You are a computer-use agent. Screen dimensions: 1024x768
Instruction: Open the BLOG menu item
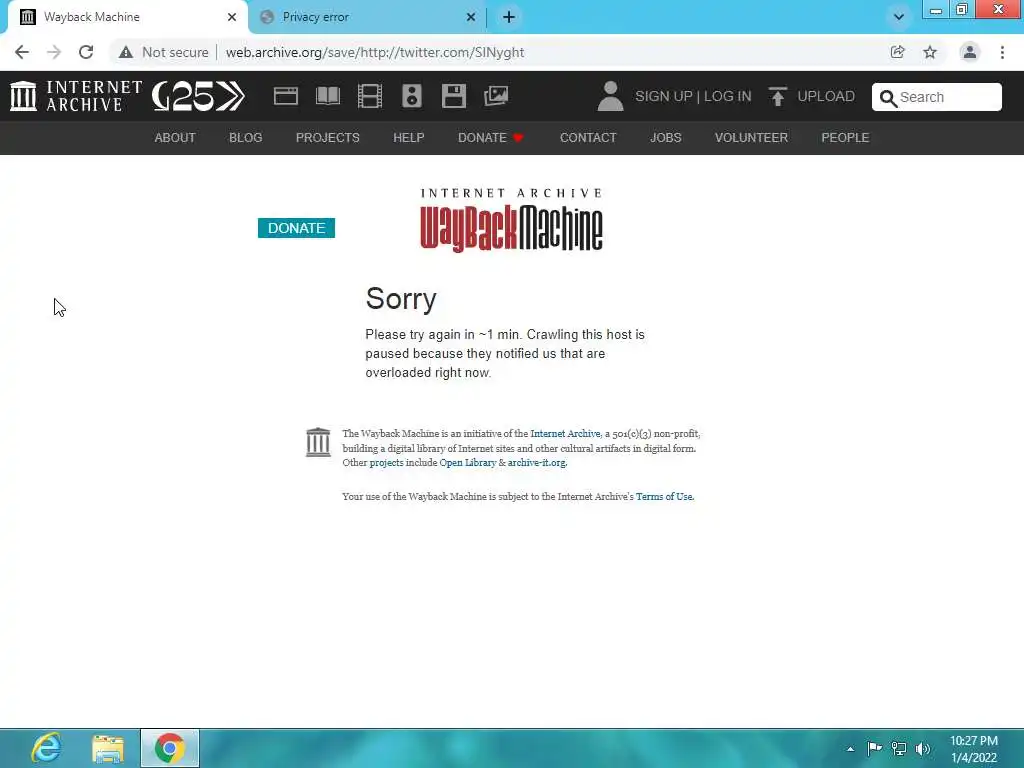click(246, 138)
